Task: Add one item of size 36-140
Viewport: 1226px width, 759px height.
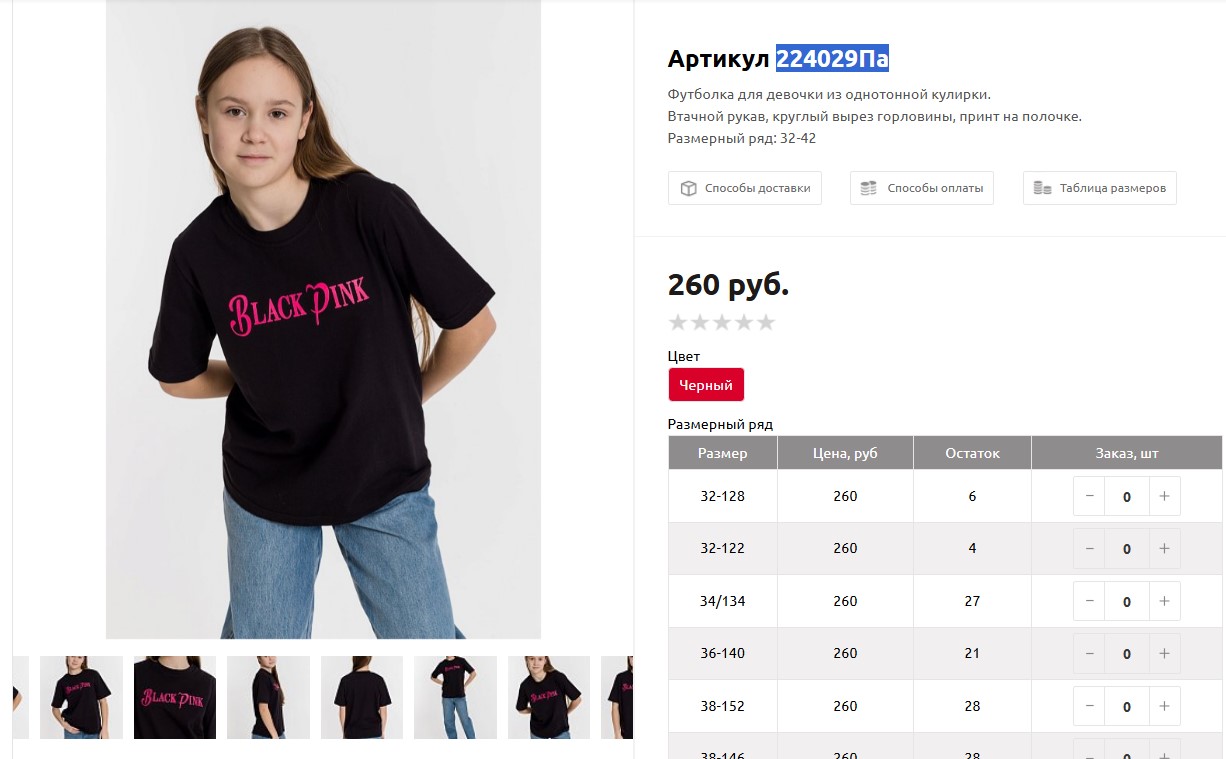Action: (1164, 653)
